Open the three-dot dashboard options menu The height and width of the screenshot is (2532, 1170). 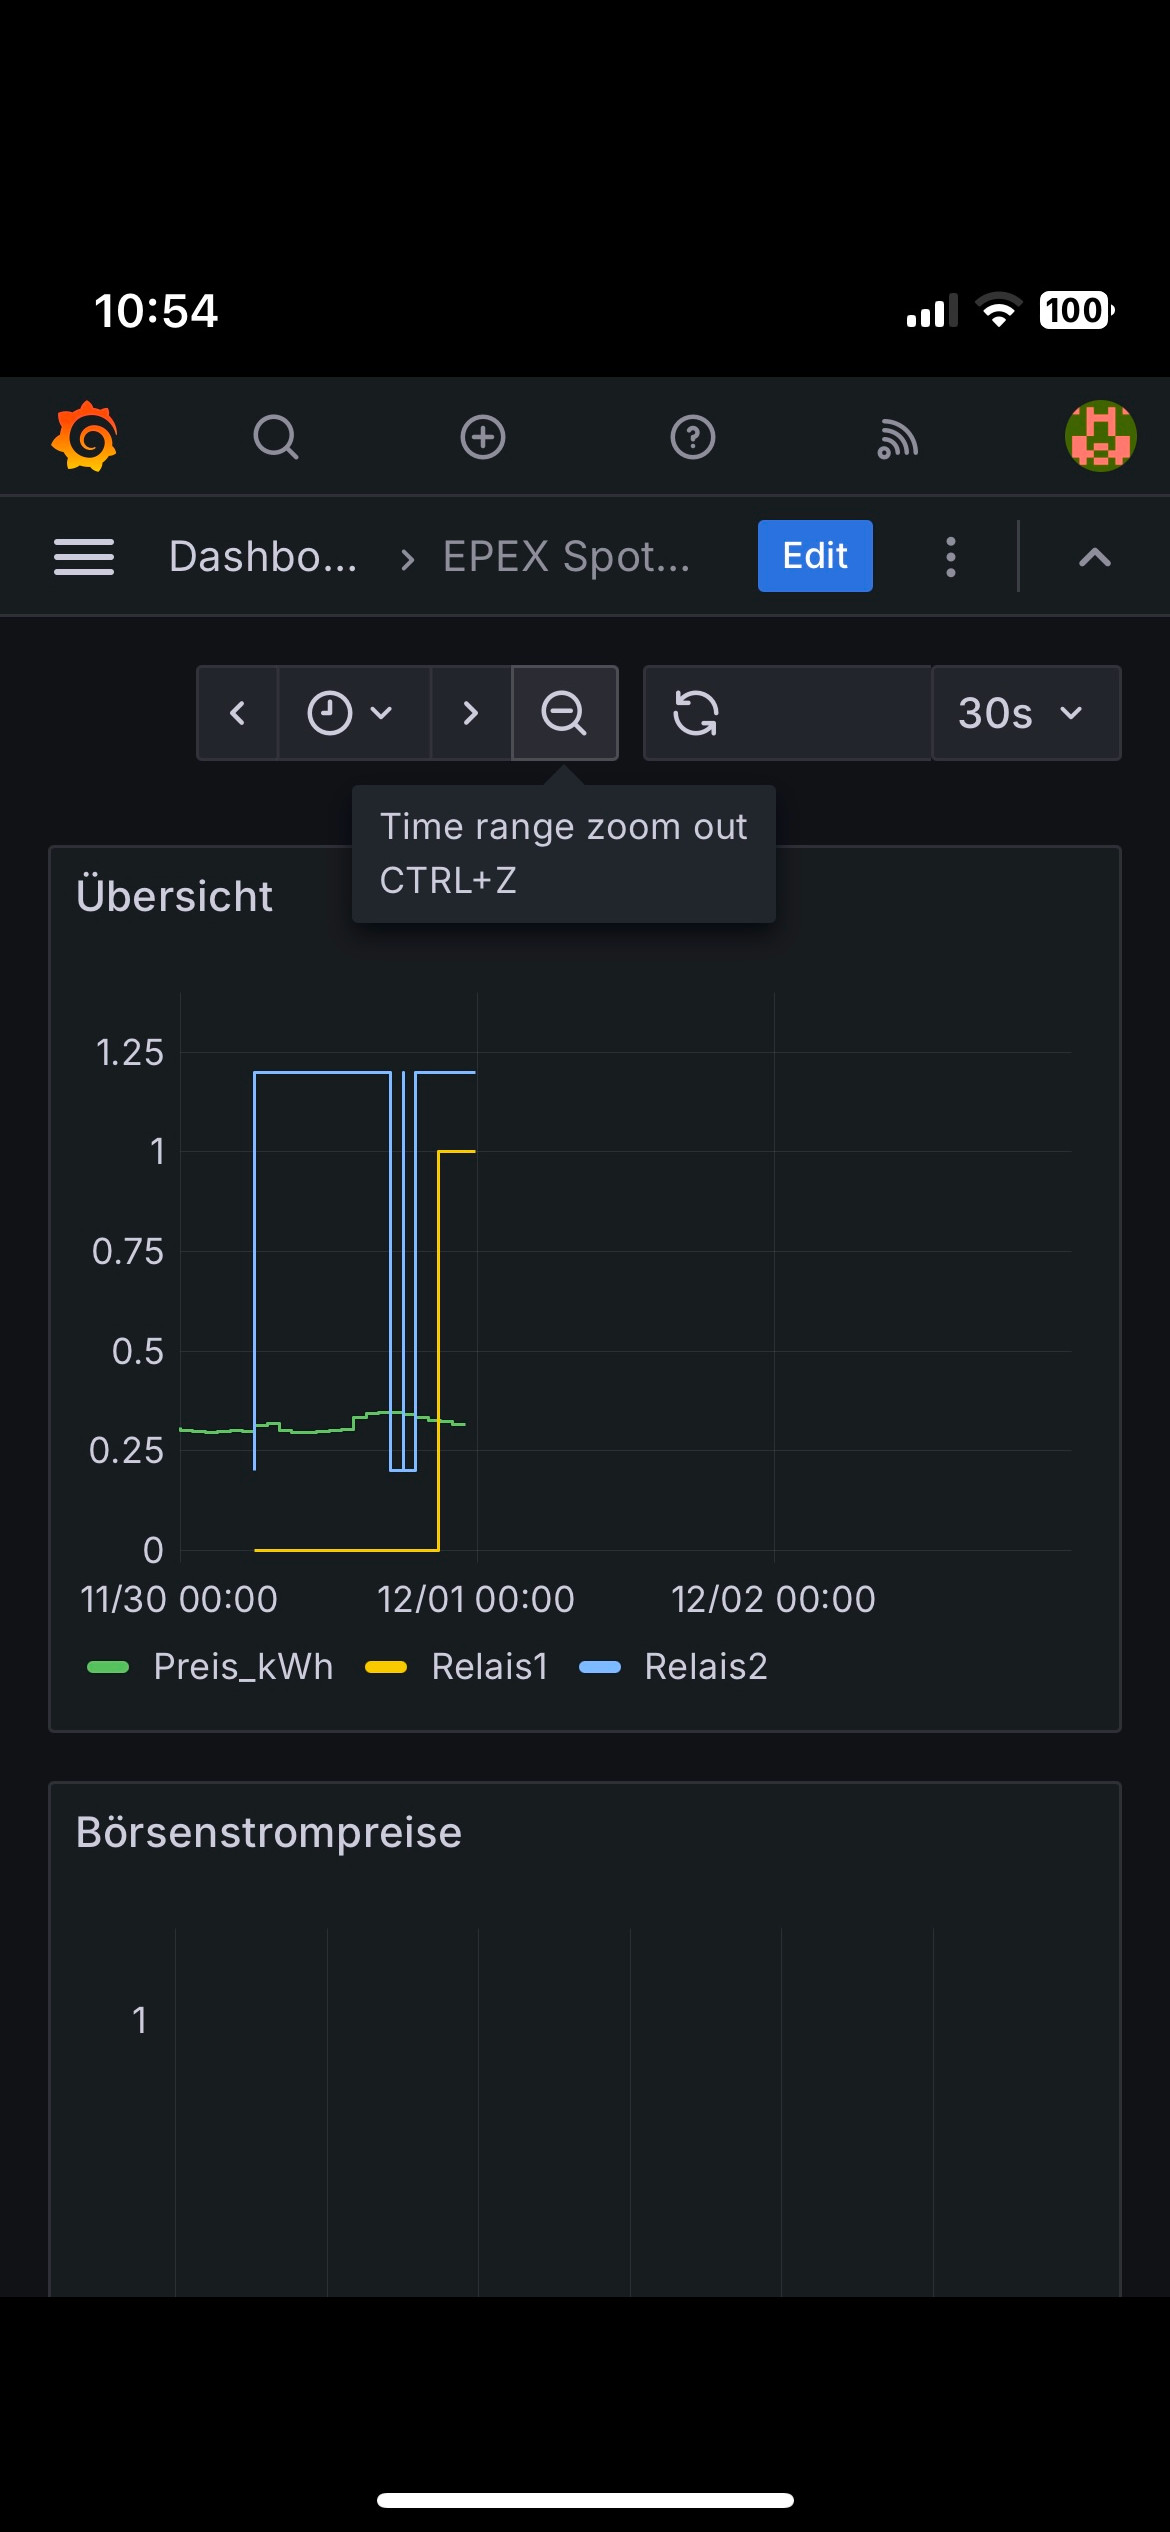click(x=951, y=557)
